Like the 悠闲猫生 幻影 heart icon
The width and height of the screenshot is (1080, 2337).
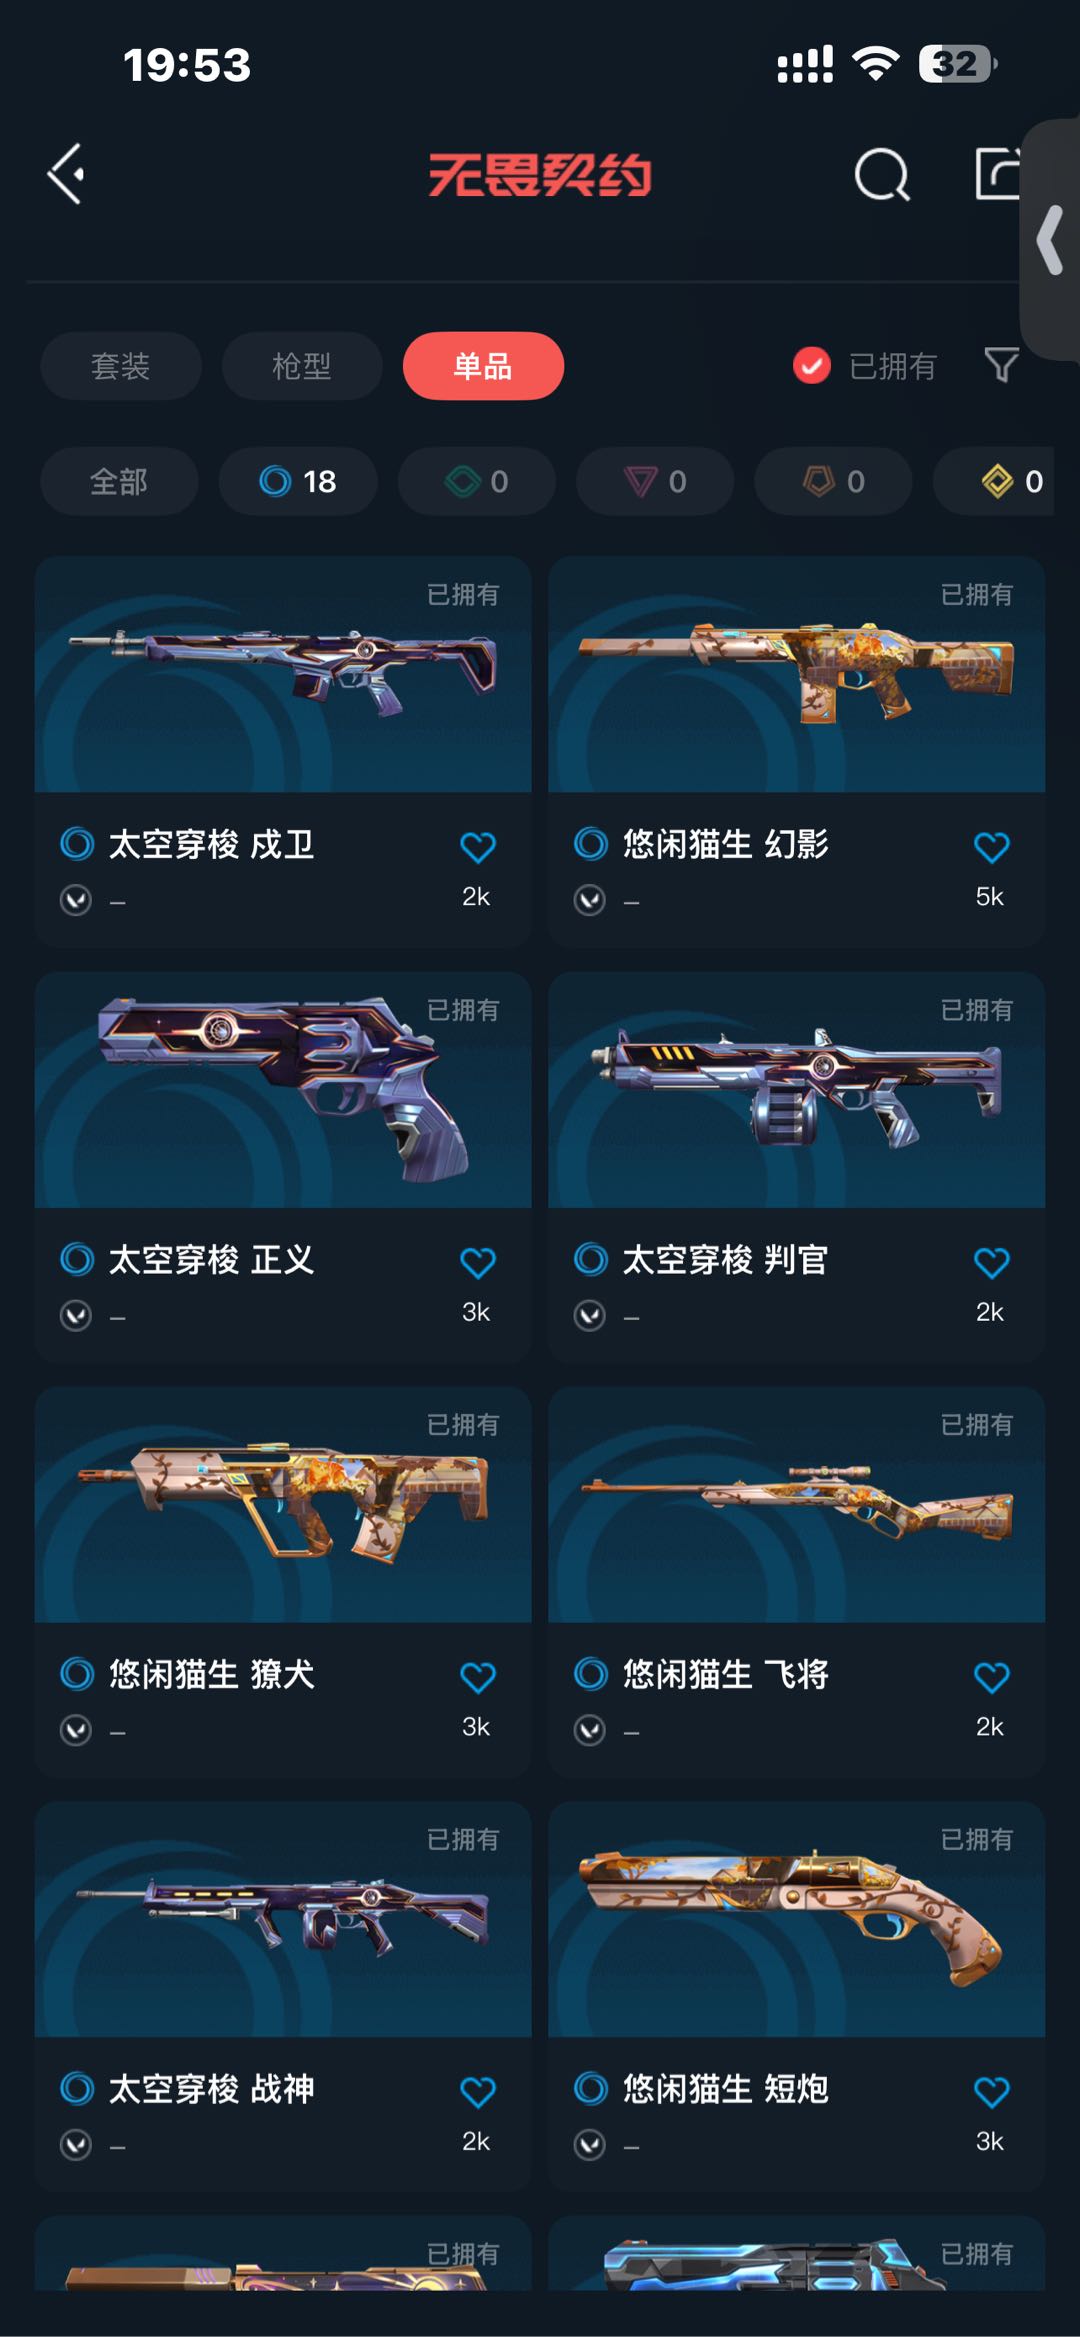coord(991,847)
